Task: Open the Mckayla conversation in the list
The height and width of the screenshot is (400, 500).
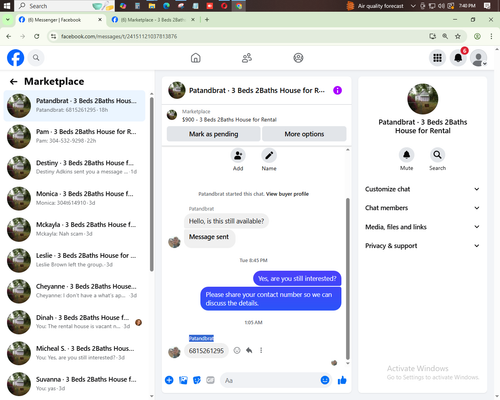Action: click(x=75, y=229)
